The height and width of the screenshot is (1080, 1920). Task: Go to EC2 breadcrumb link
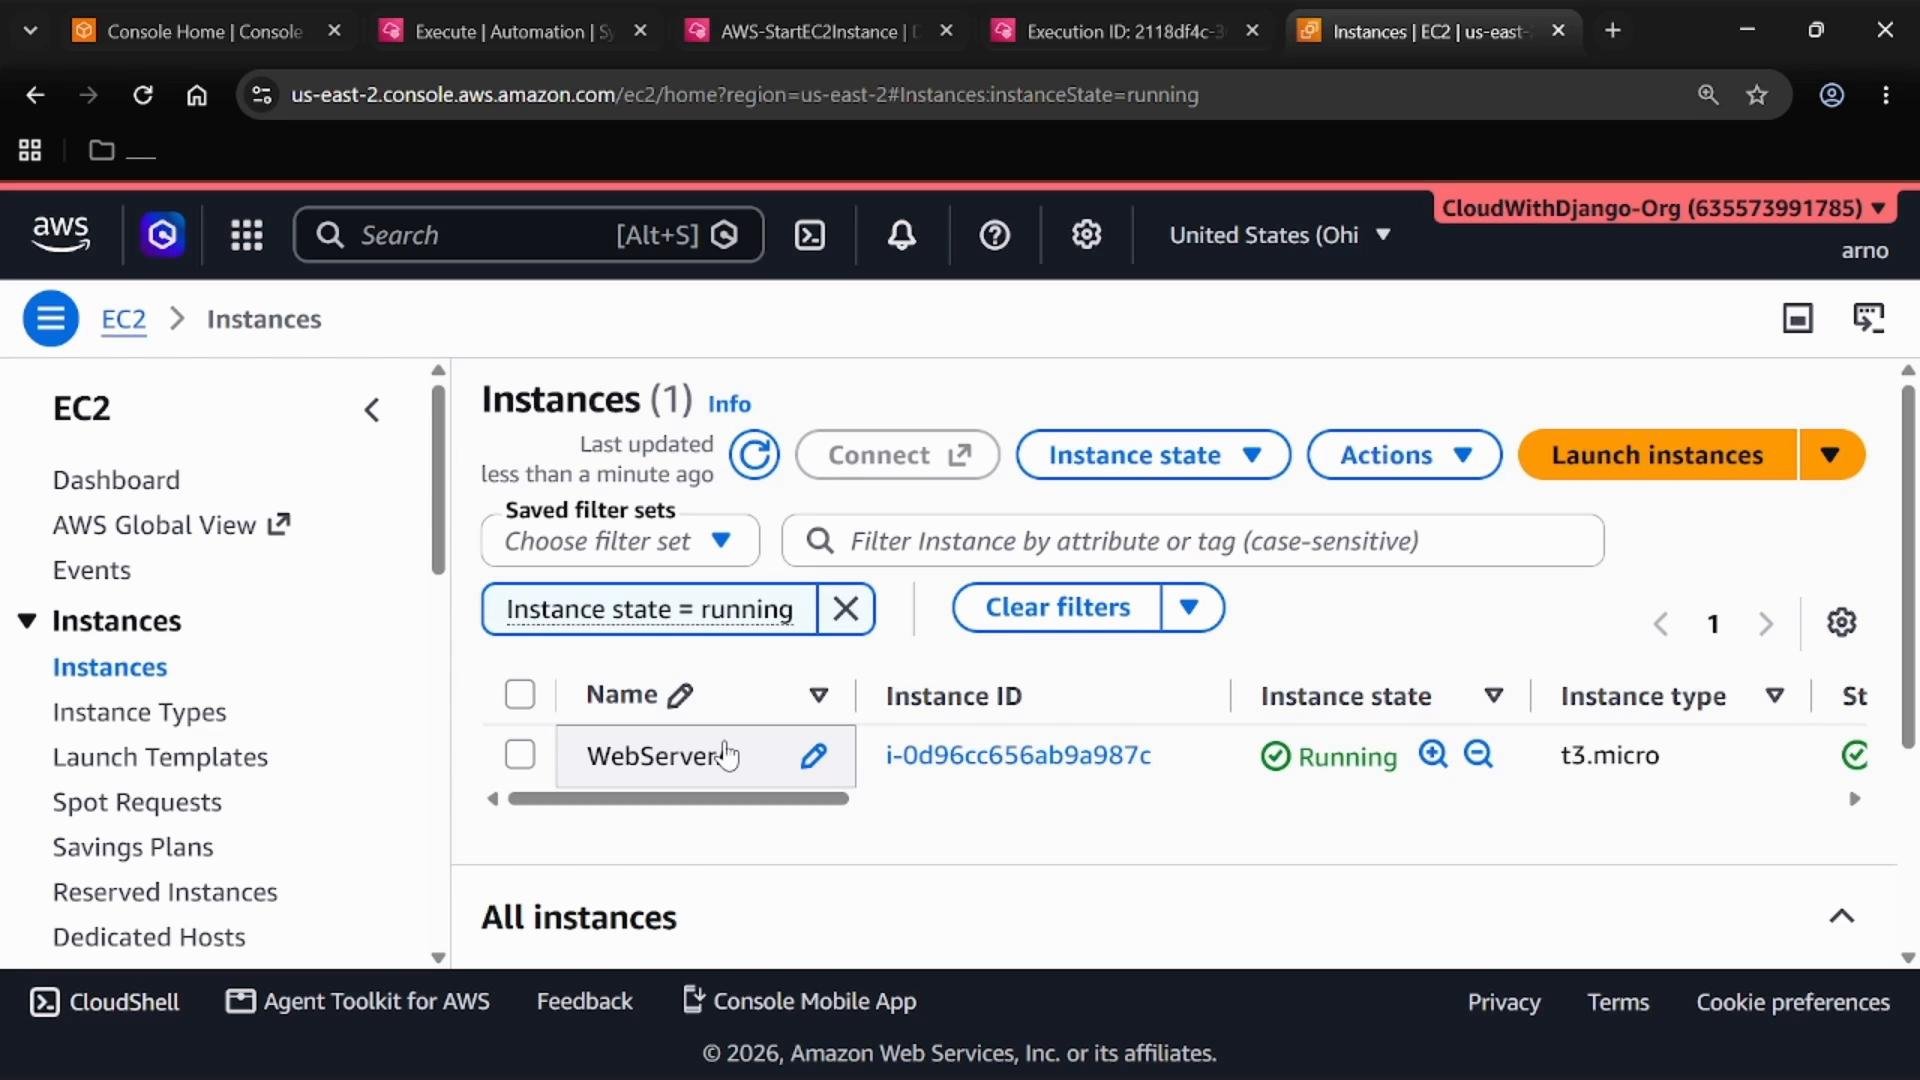click(124, 319)
